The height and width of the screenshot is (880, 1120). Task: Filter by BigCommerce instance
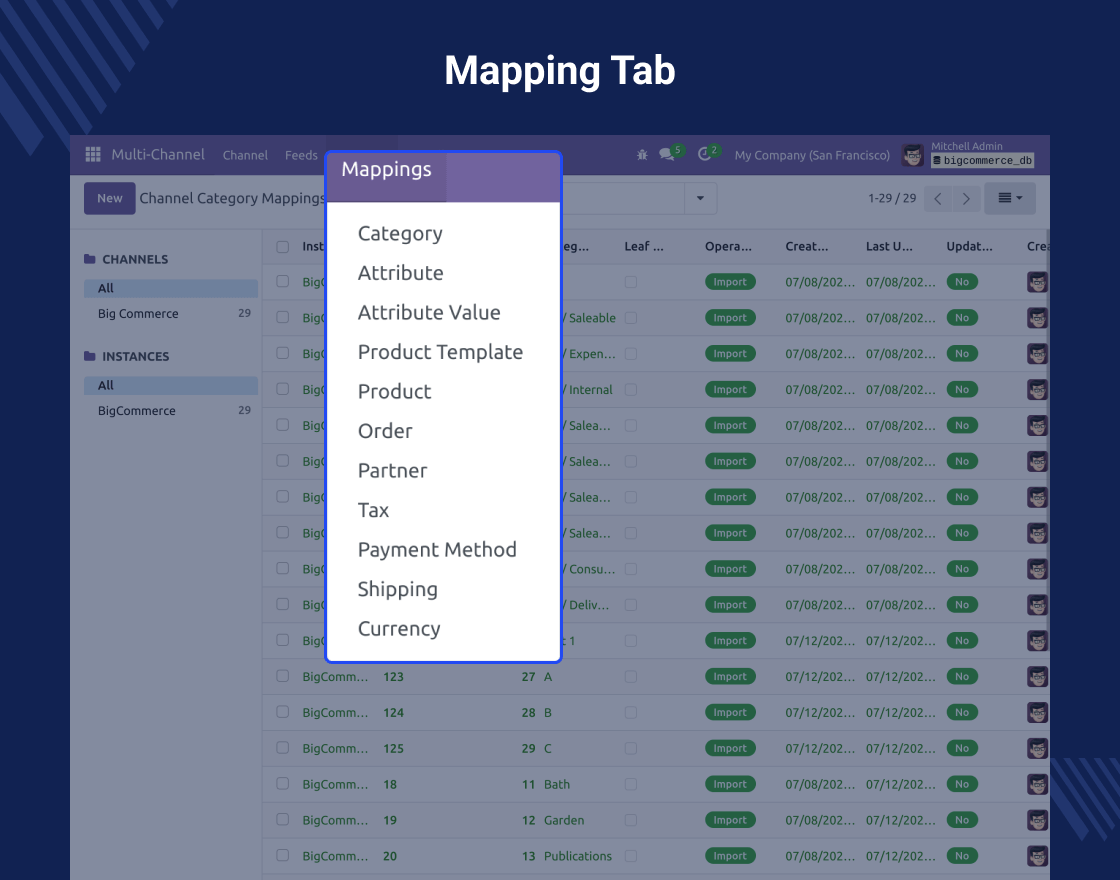pos(171,411)
